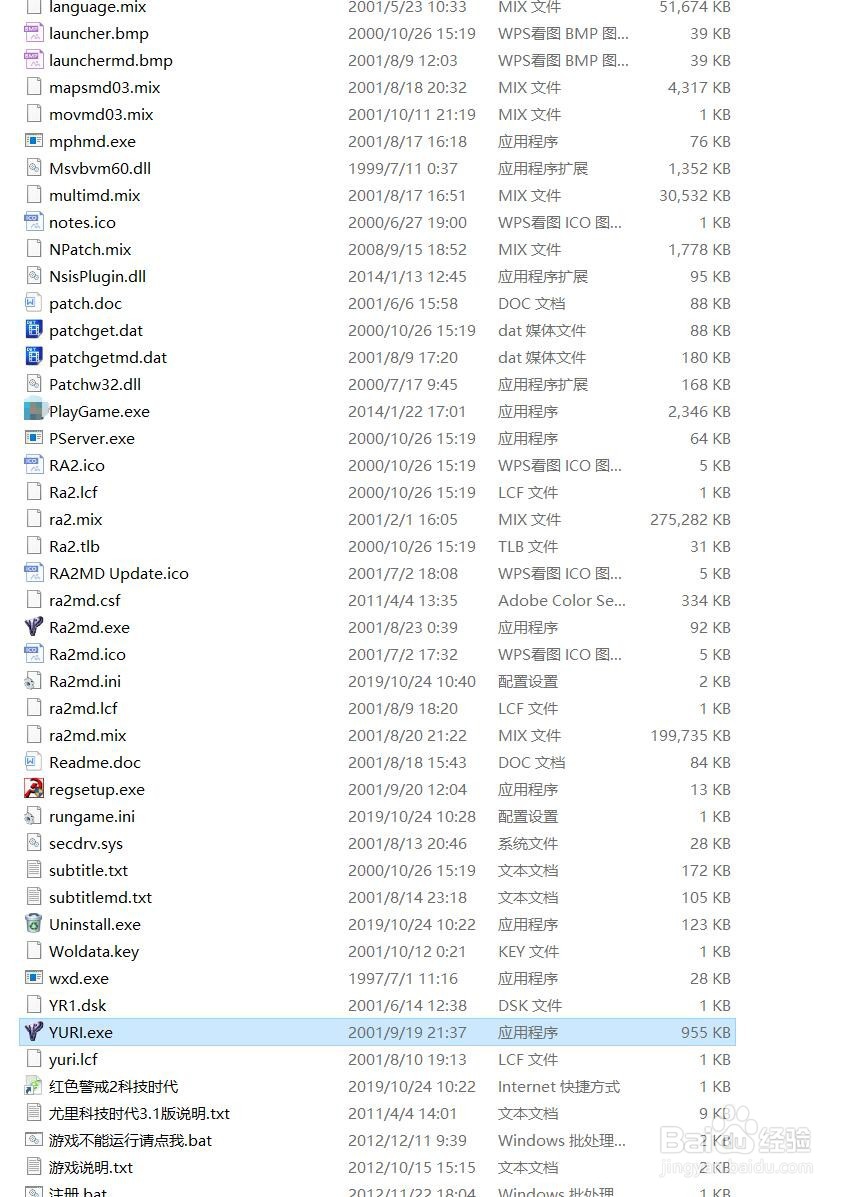Select file name multimd.mix
This screenshot has width=860, height=1197.
95,195
